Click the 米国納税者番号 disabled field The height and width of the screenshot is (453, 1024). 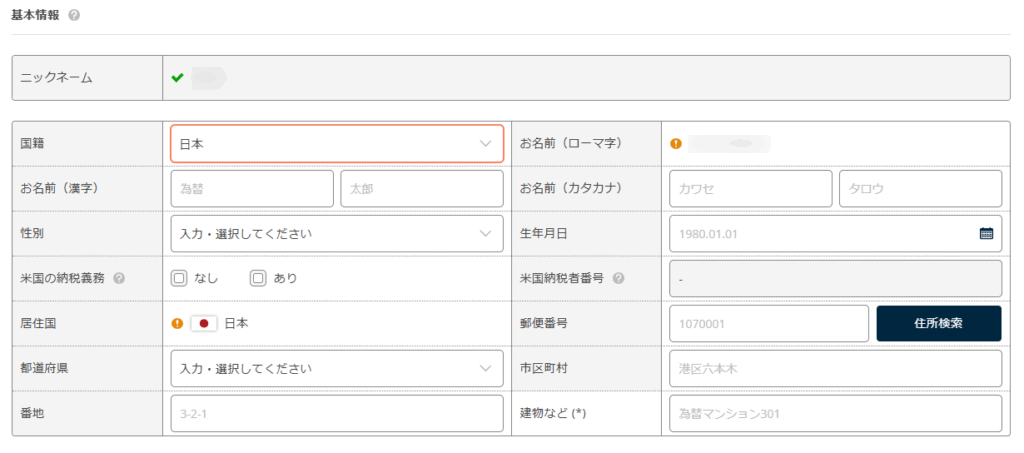click(835, 279)
